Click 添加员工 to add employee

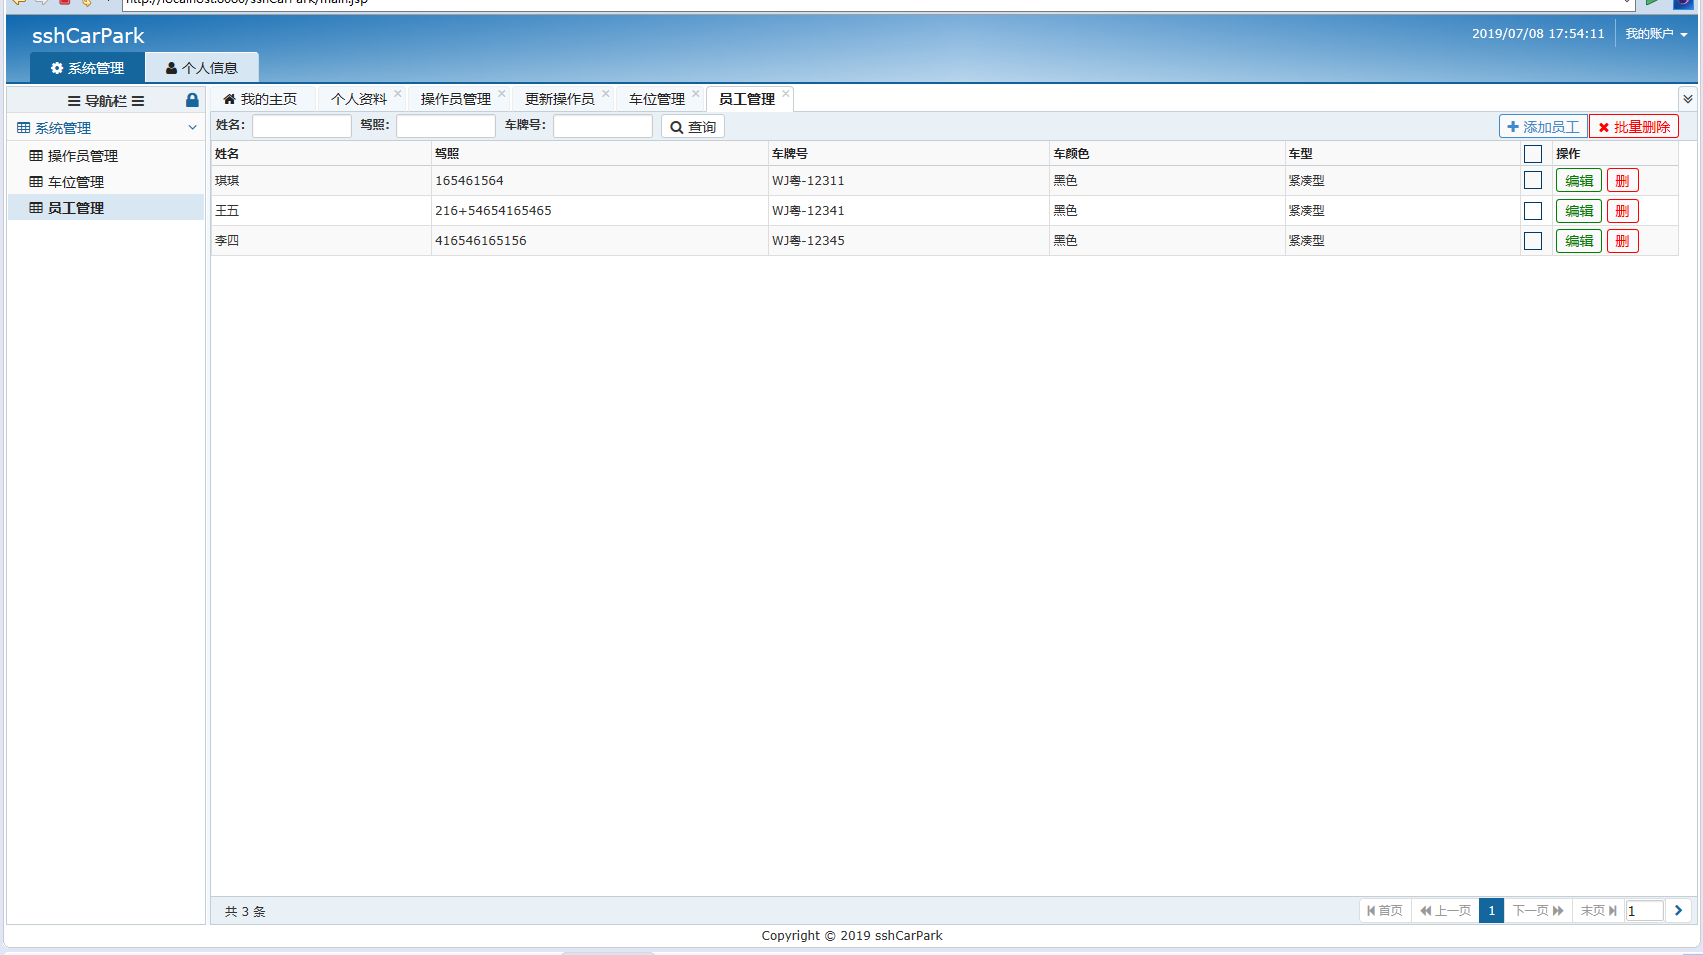point(1543,127)
